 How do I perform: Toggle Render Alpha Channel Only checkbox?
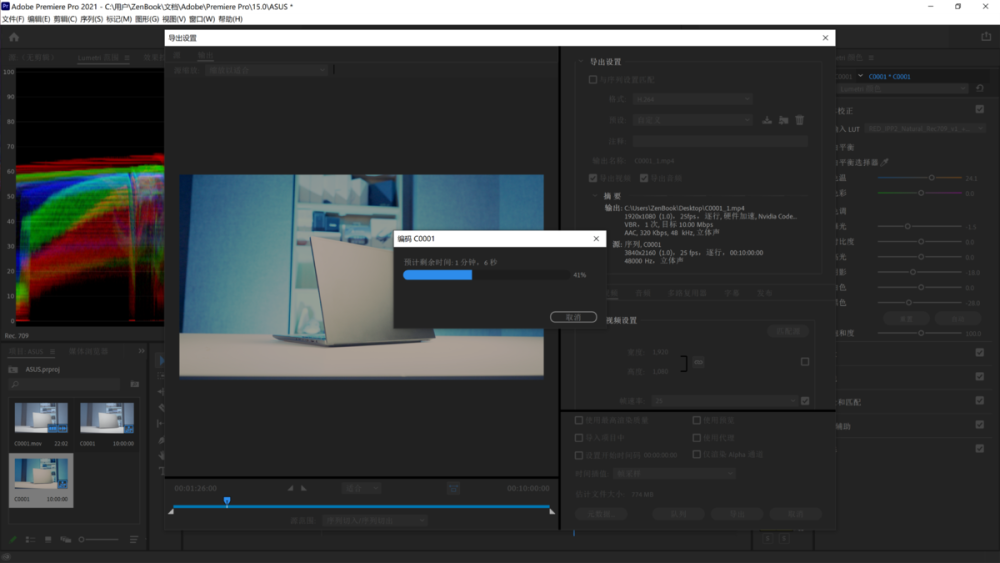click(696, 455)
